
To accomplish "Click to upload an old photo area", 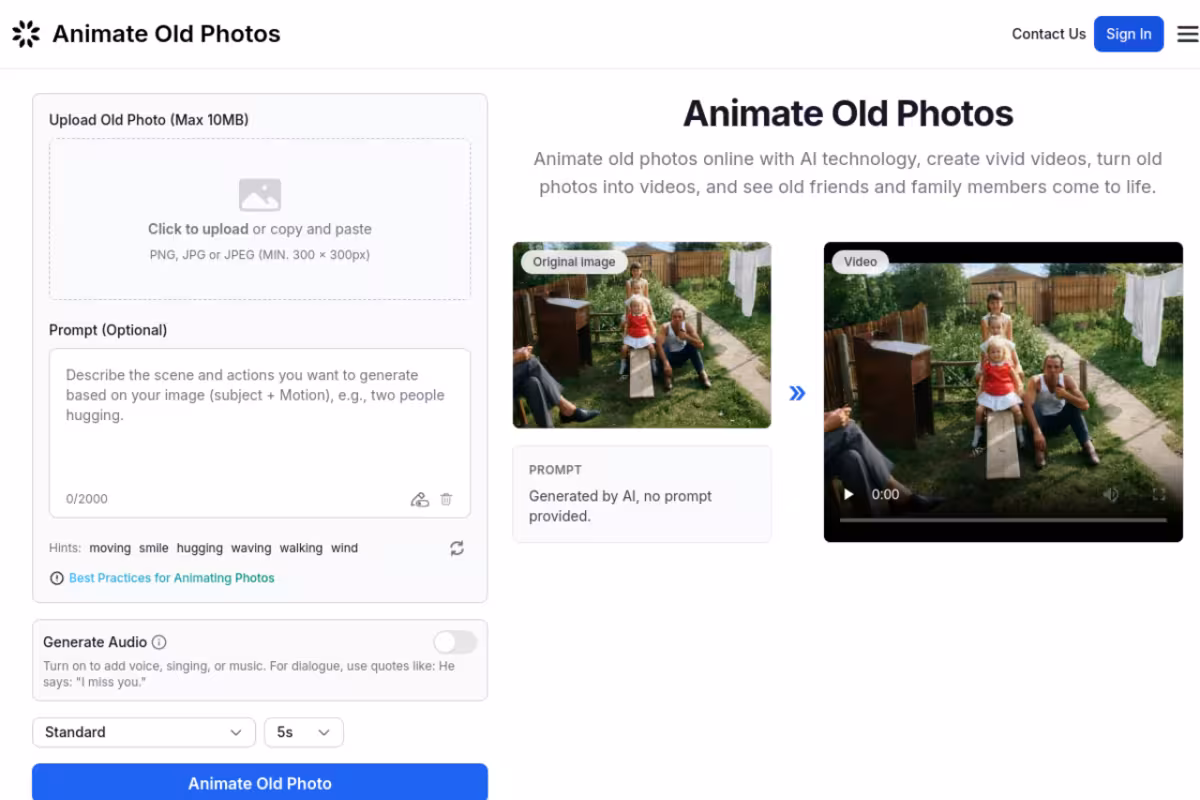I will [x=260, y=219].
